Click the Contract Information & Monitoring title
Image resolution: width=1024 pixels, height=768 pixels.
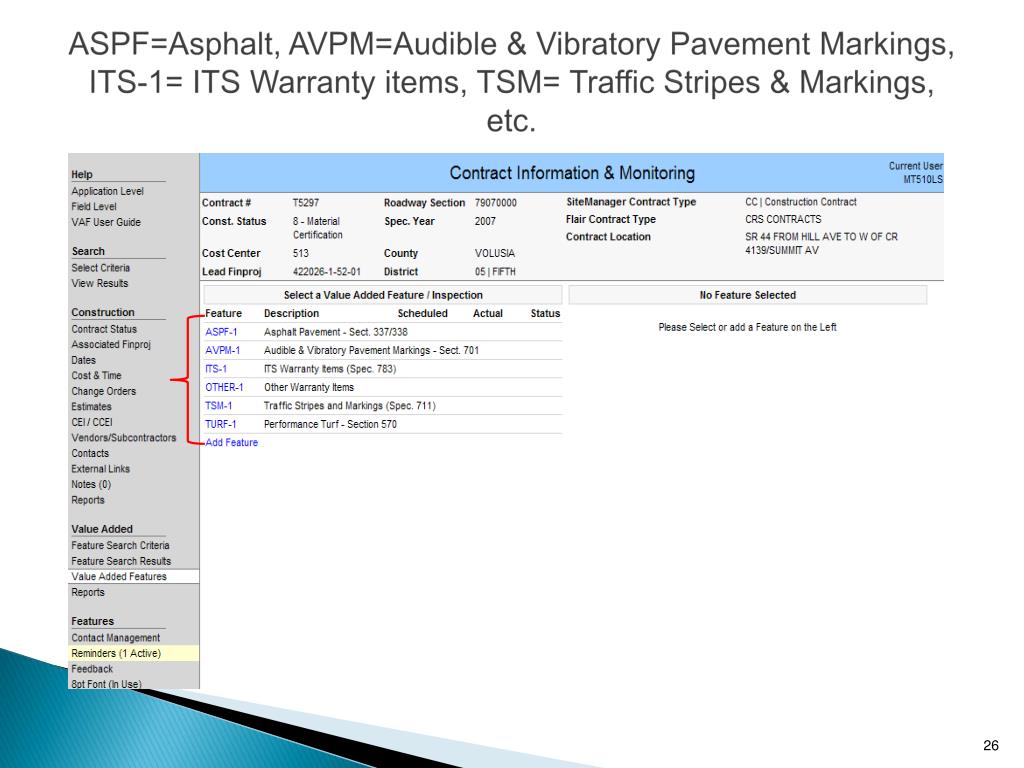571,173
